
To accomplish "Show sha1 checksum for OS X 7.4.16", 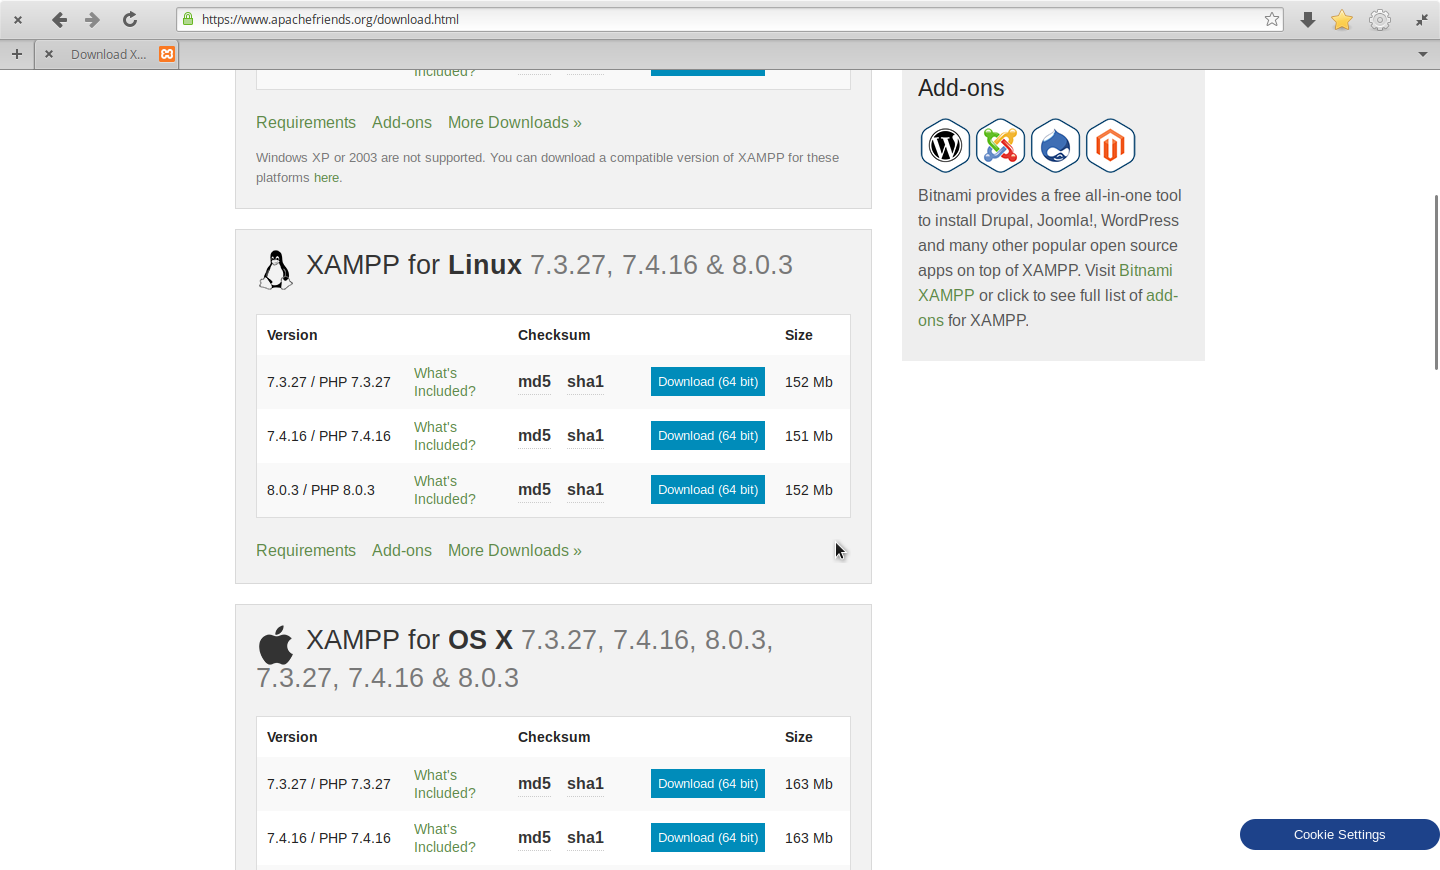I will (x=585, y=838).
